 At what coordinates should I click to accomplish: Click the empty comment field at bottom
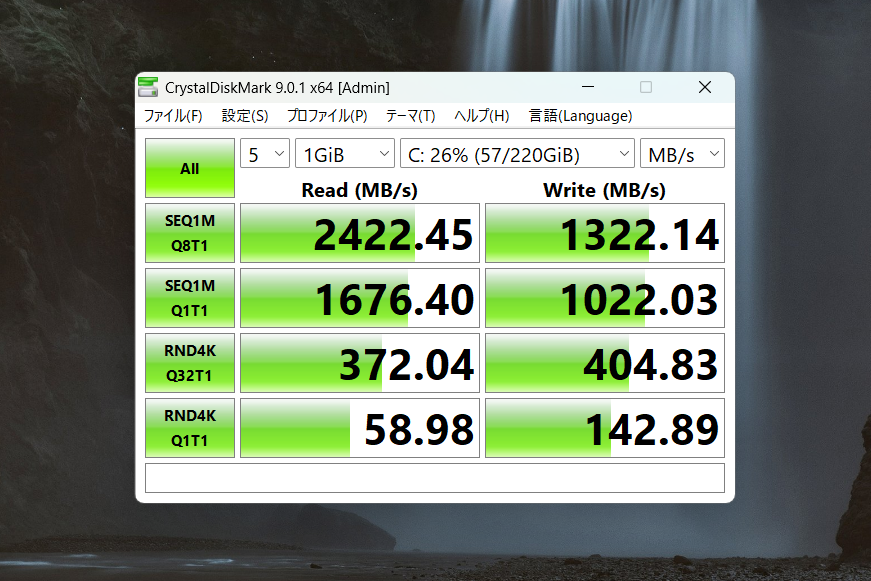coord(435,478)
